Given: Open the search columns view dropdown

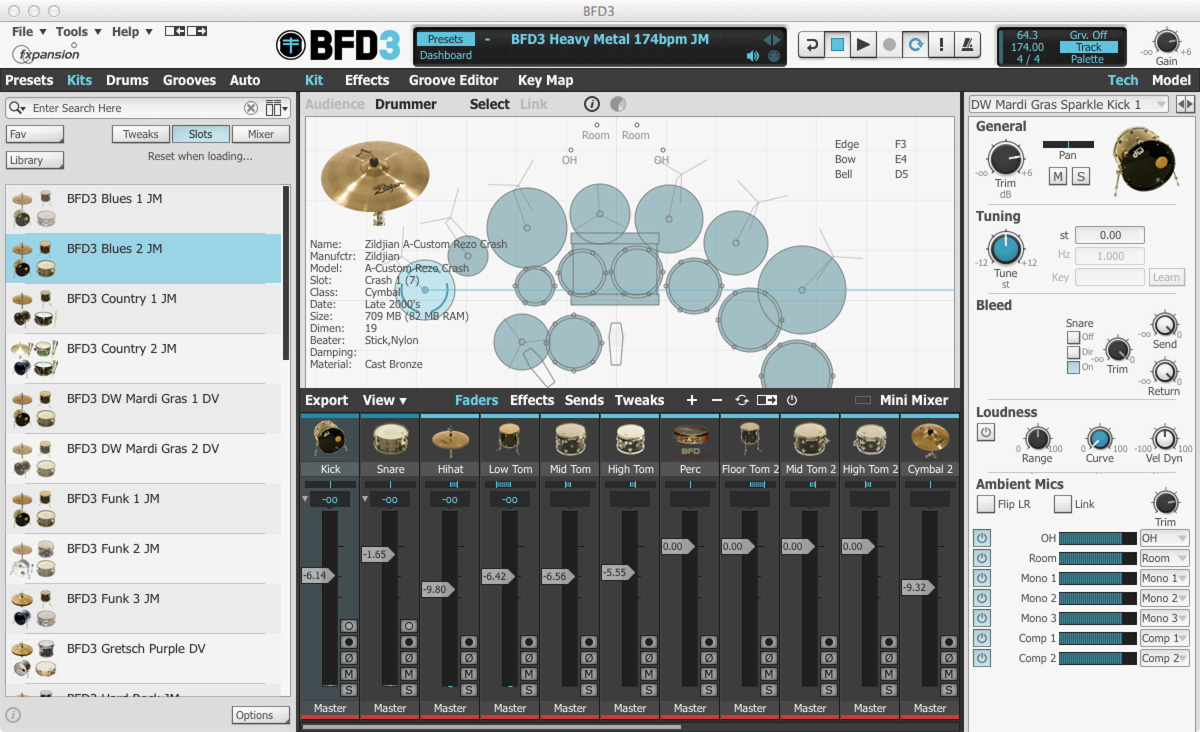Looking at the screenshot, I should pyautogui.click(x=276, y=108).
